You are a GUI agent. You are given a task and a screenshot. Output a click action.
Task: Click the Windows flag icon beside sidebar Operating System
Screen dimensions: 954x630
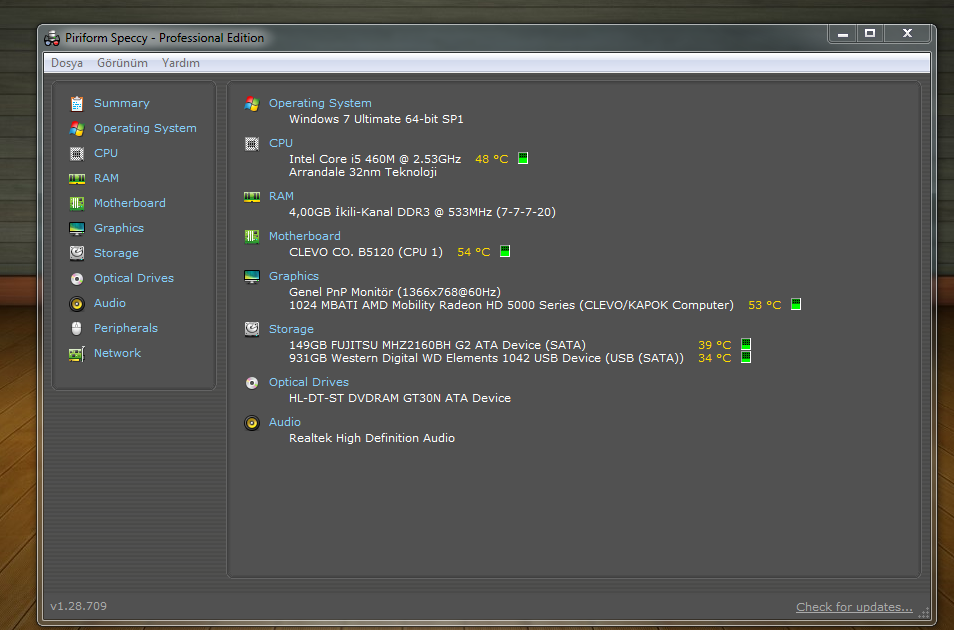click(77, 128)
